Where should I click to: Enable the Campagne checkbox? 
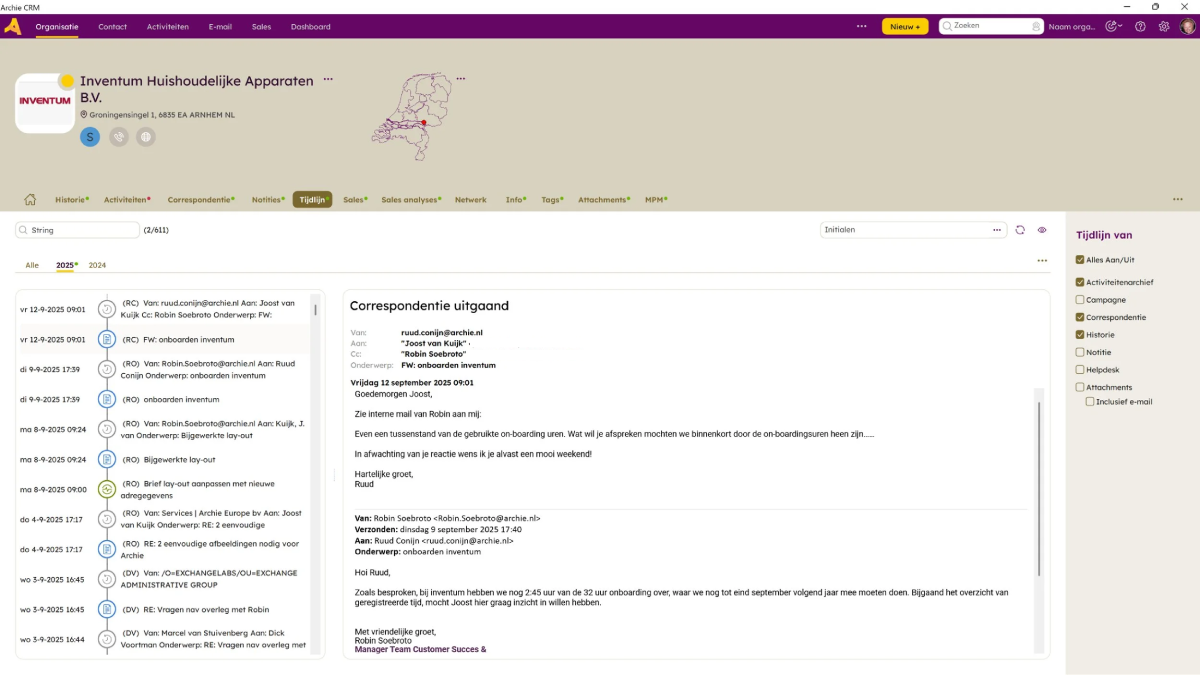point(1080,300)
